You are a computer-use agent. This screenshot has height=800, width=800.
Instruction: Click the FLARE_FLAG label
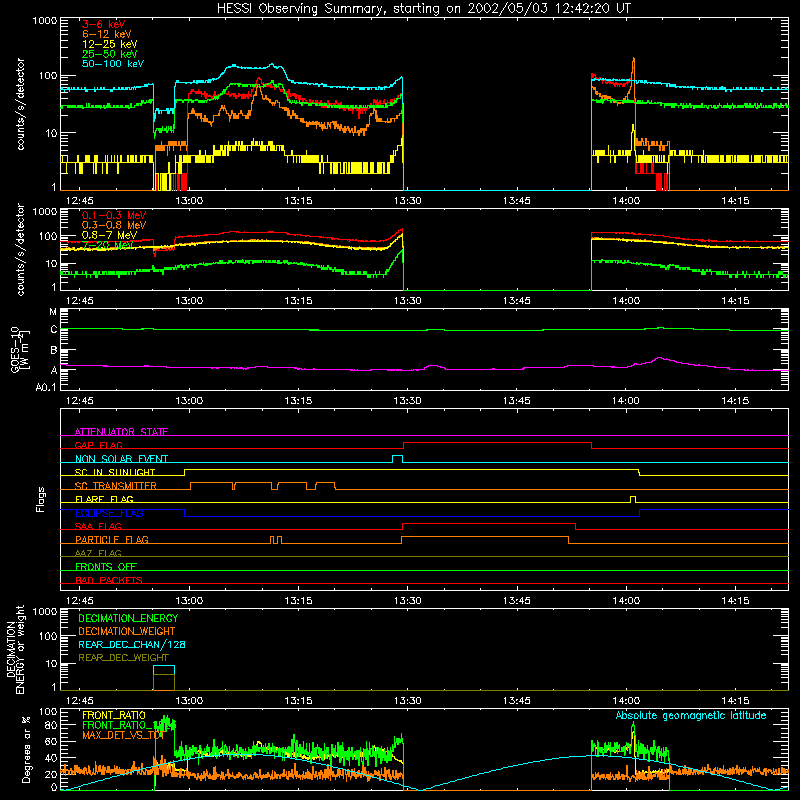[x=104, y=499]
